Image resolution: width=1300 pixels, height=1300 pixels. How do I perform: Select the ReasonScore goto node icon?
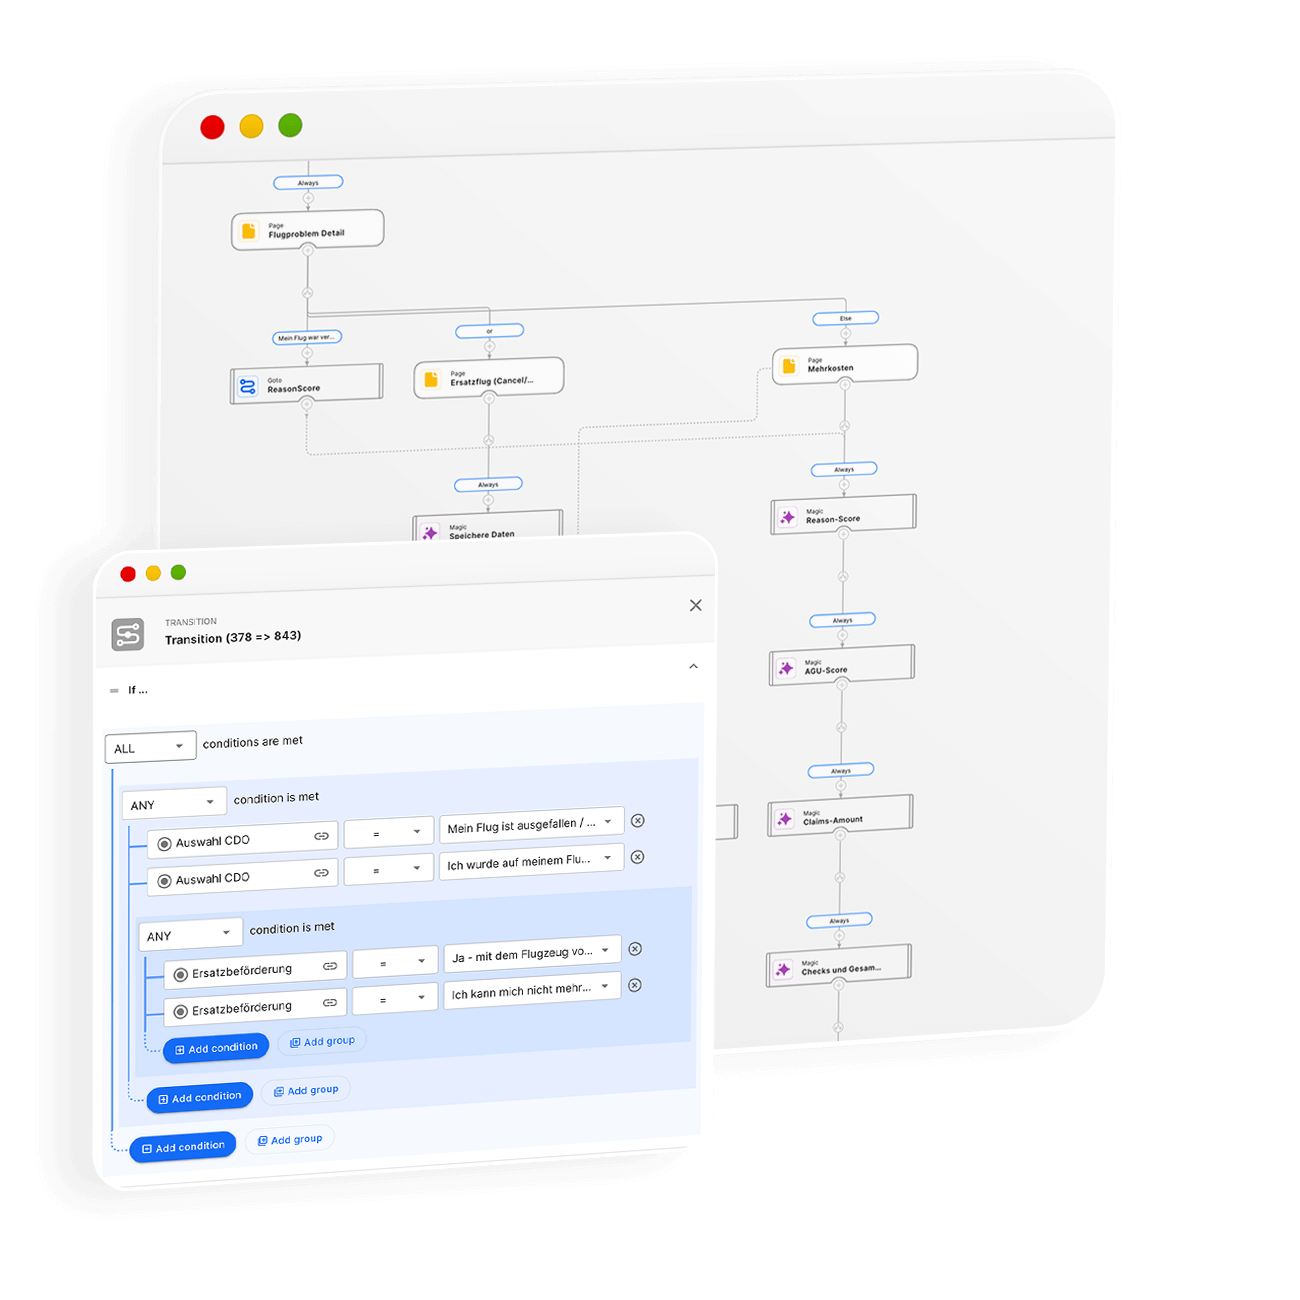247,386
